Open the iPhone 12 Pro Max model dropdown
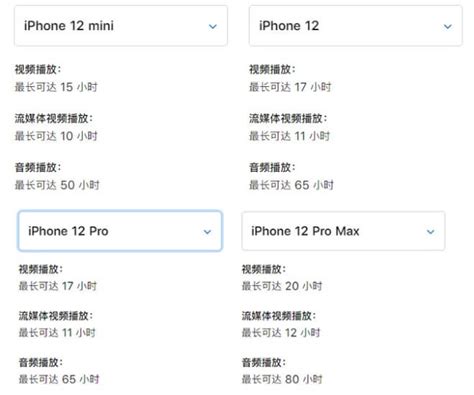This screenshot has width=474, height=395. pos(343,231)
